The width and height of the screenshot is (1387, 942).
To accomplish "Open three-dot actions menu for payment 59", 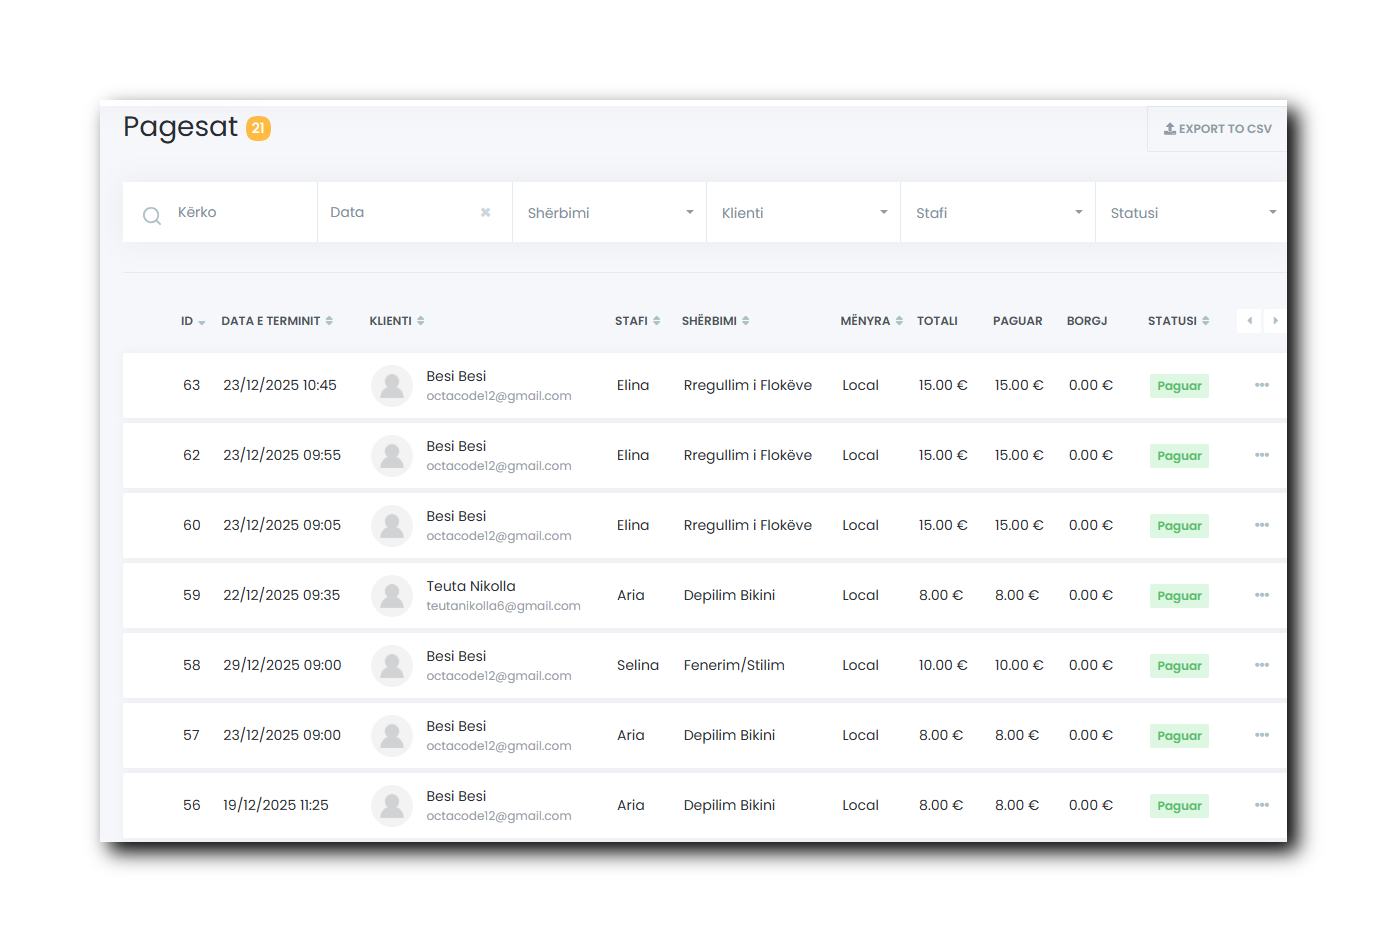I will tap(1261, 595).
